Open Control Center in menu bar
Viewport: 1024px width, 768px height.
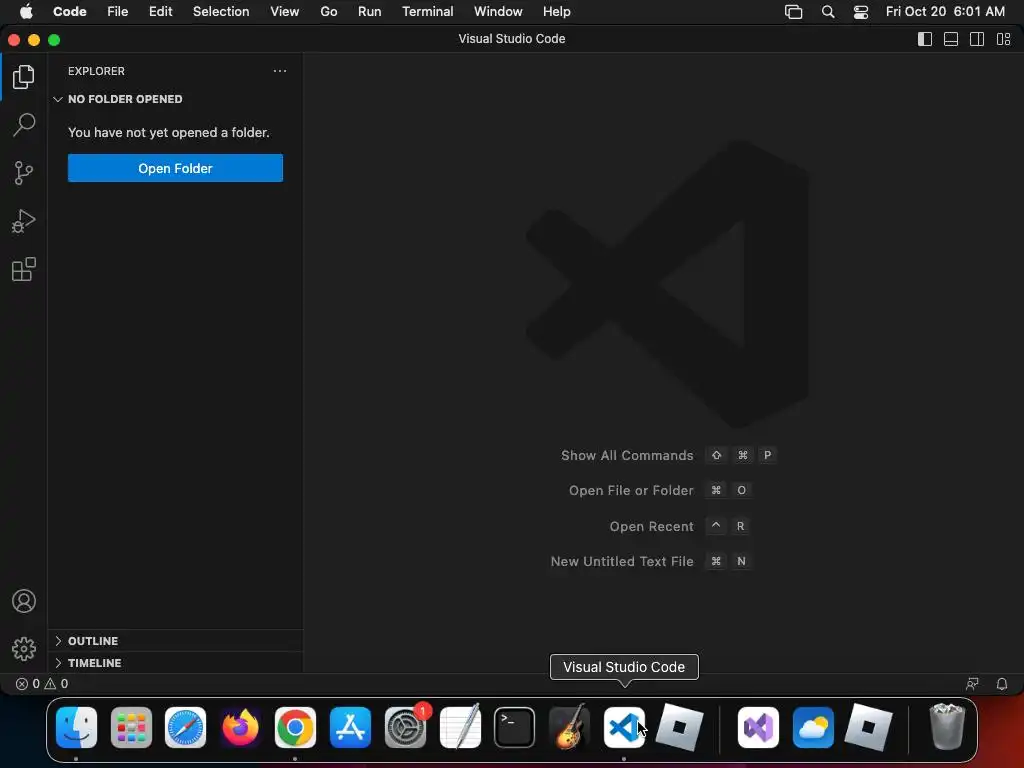[861, 12]
